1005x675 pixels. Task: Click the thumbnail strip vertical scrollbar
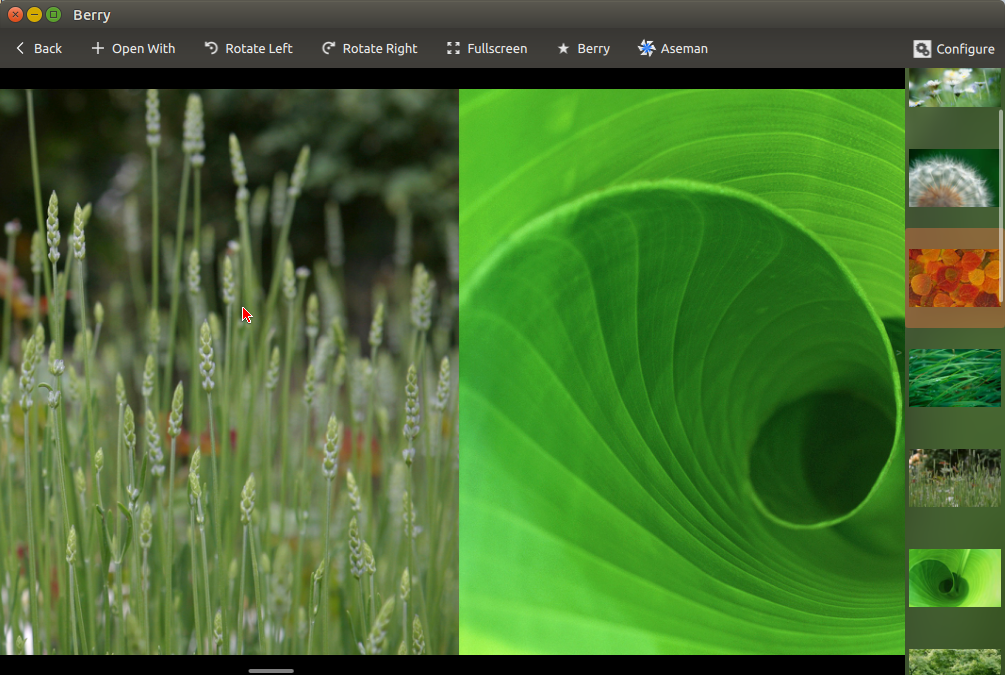1002,205
